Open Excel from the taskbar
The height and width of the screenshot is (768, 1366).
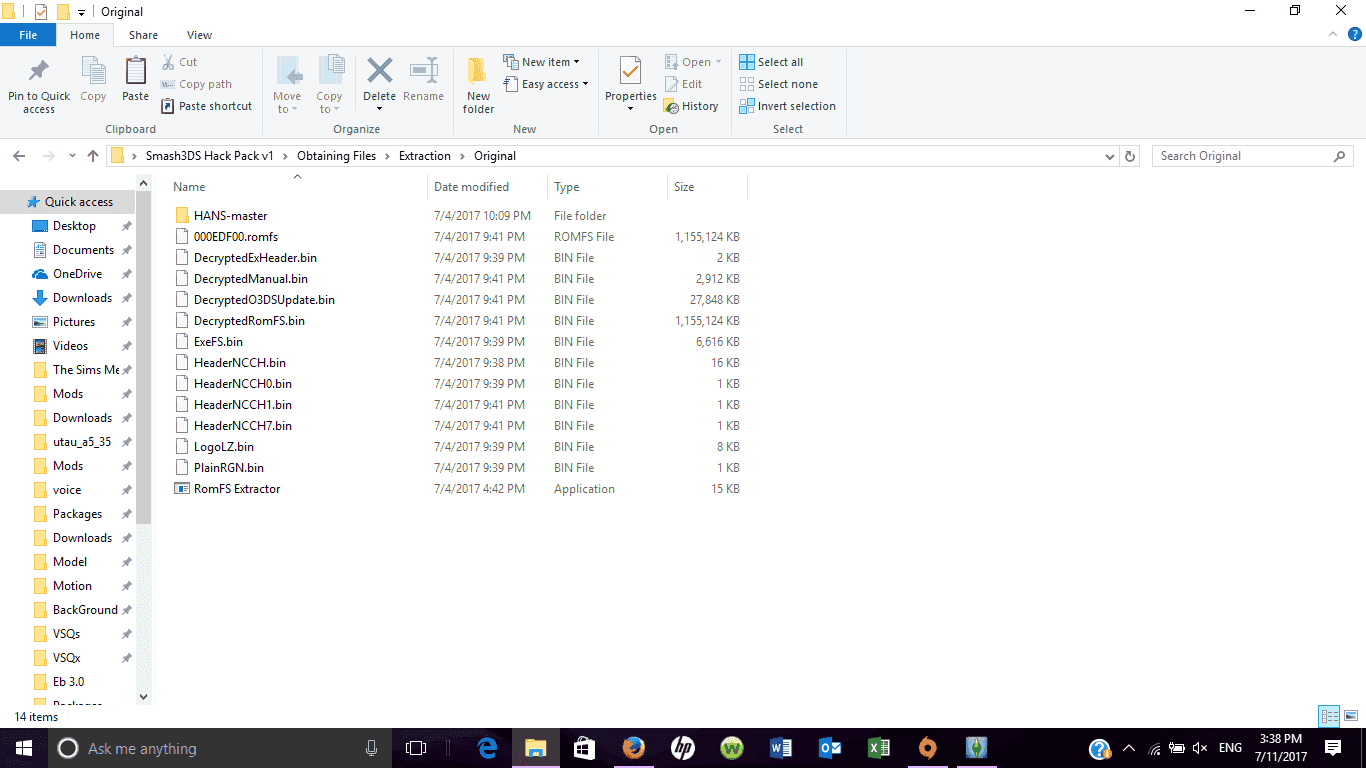pyautogui.click(x=879, y=748)
